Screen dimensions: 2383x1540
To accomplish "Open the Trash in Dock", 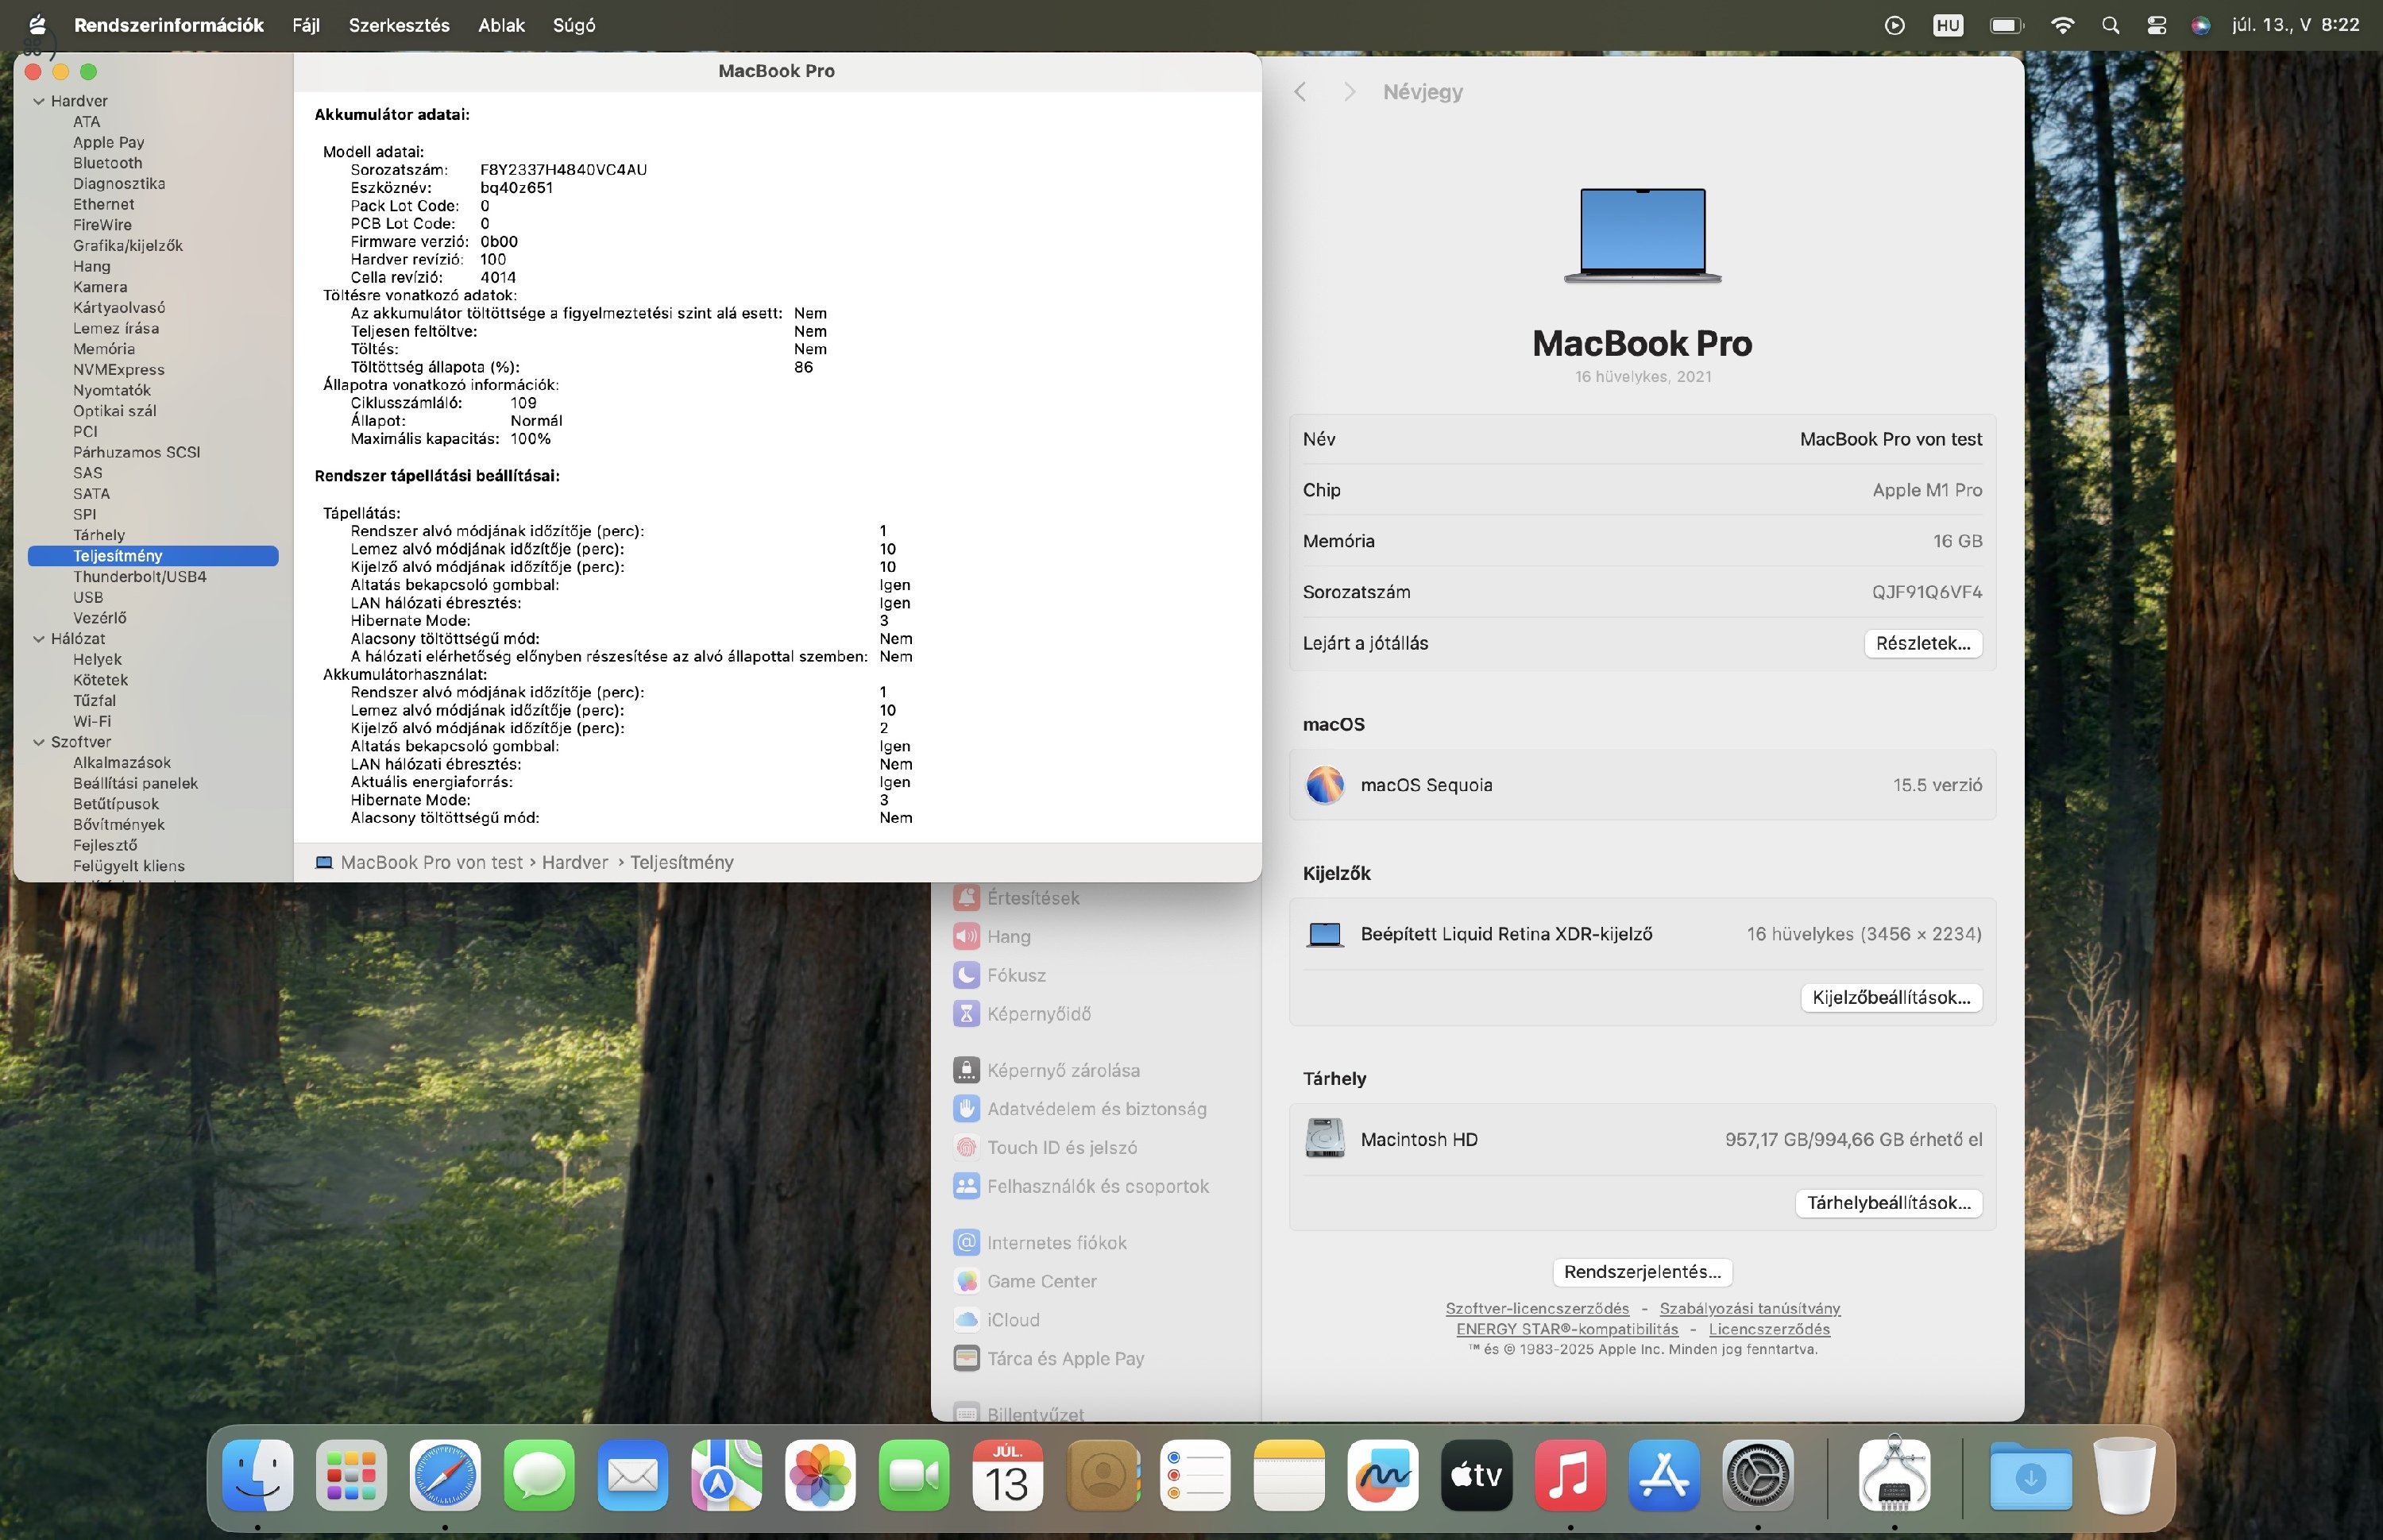I will point(2124,1475).
